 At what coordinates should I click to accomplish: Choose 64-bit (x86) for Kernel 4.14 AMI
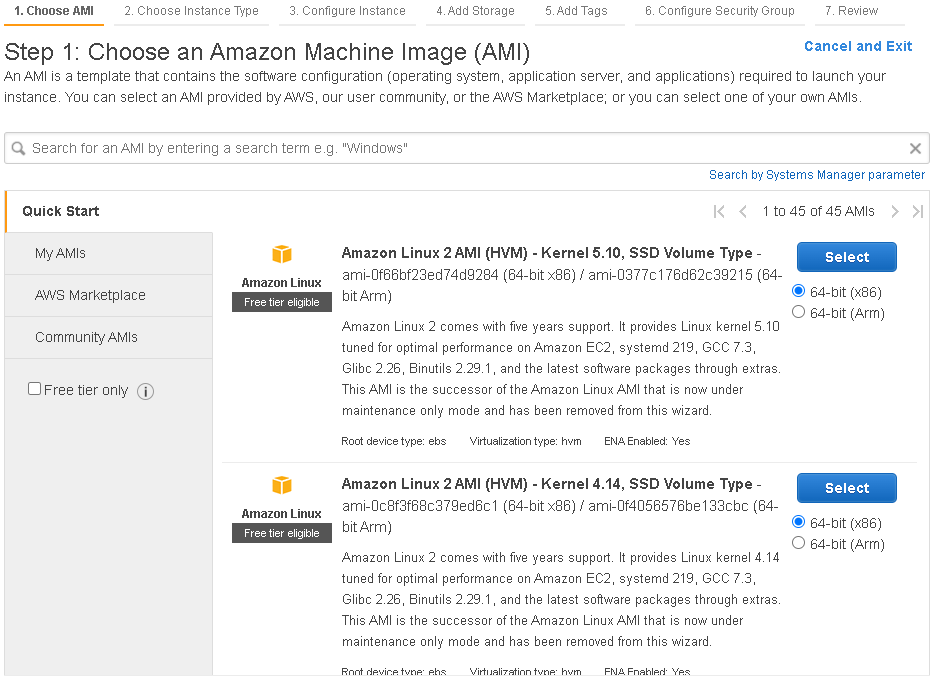pos(798,522)
